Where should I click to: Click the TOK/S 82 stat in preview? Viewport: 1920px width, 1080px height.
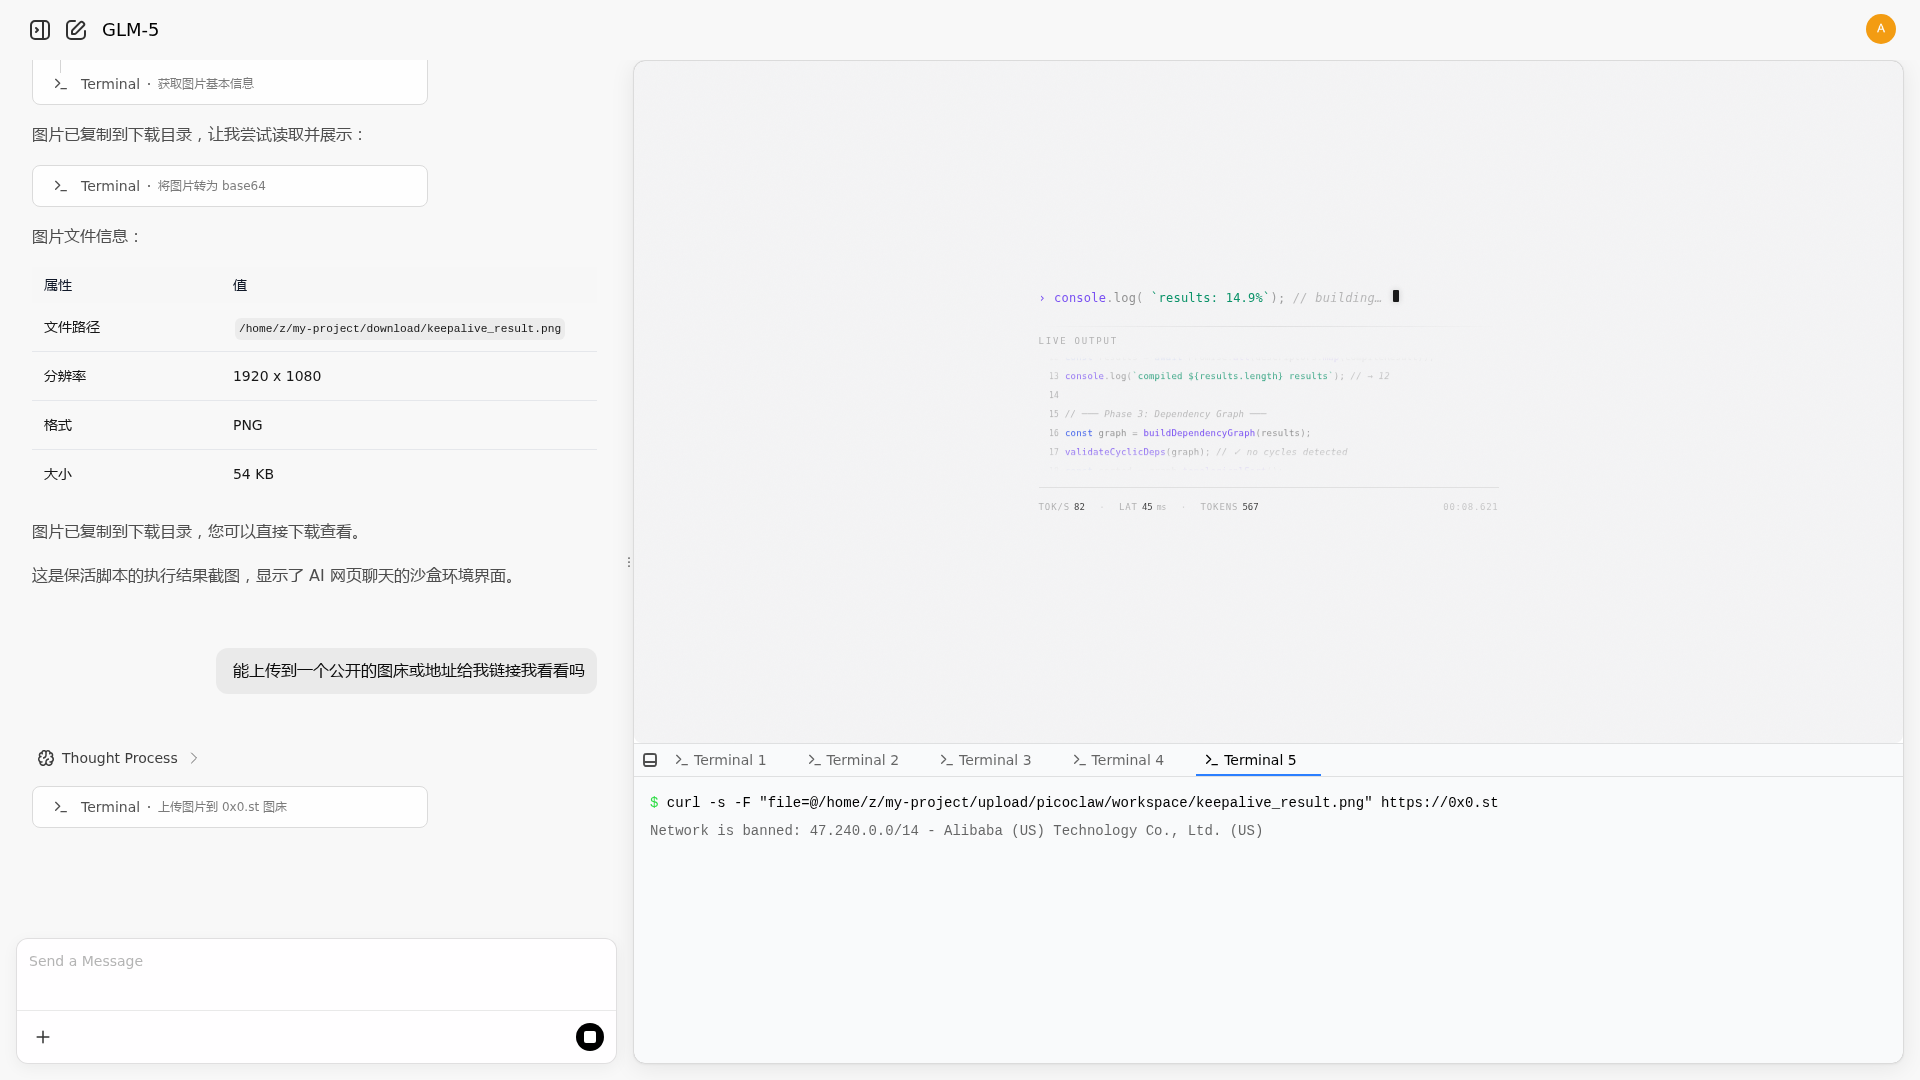pyautogui.click(x=1061, y=507)
